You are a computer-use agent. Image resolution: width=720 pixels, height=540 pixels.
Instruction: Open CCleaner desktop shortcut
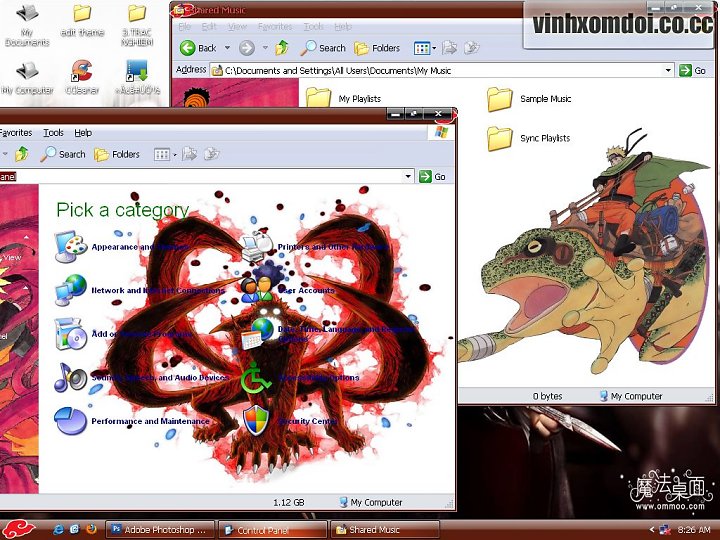click(x=82, y=77)
